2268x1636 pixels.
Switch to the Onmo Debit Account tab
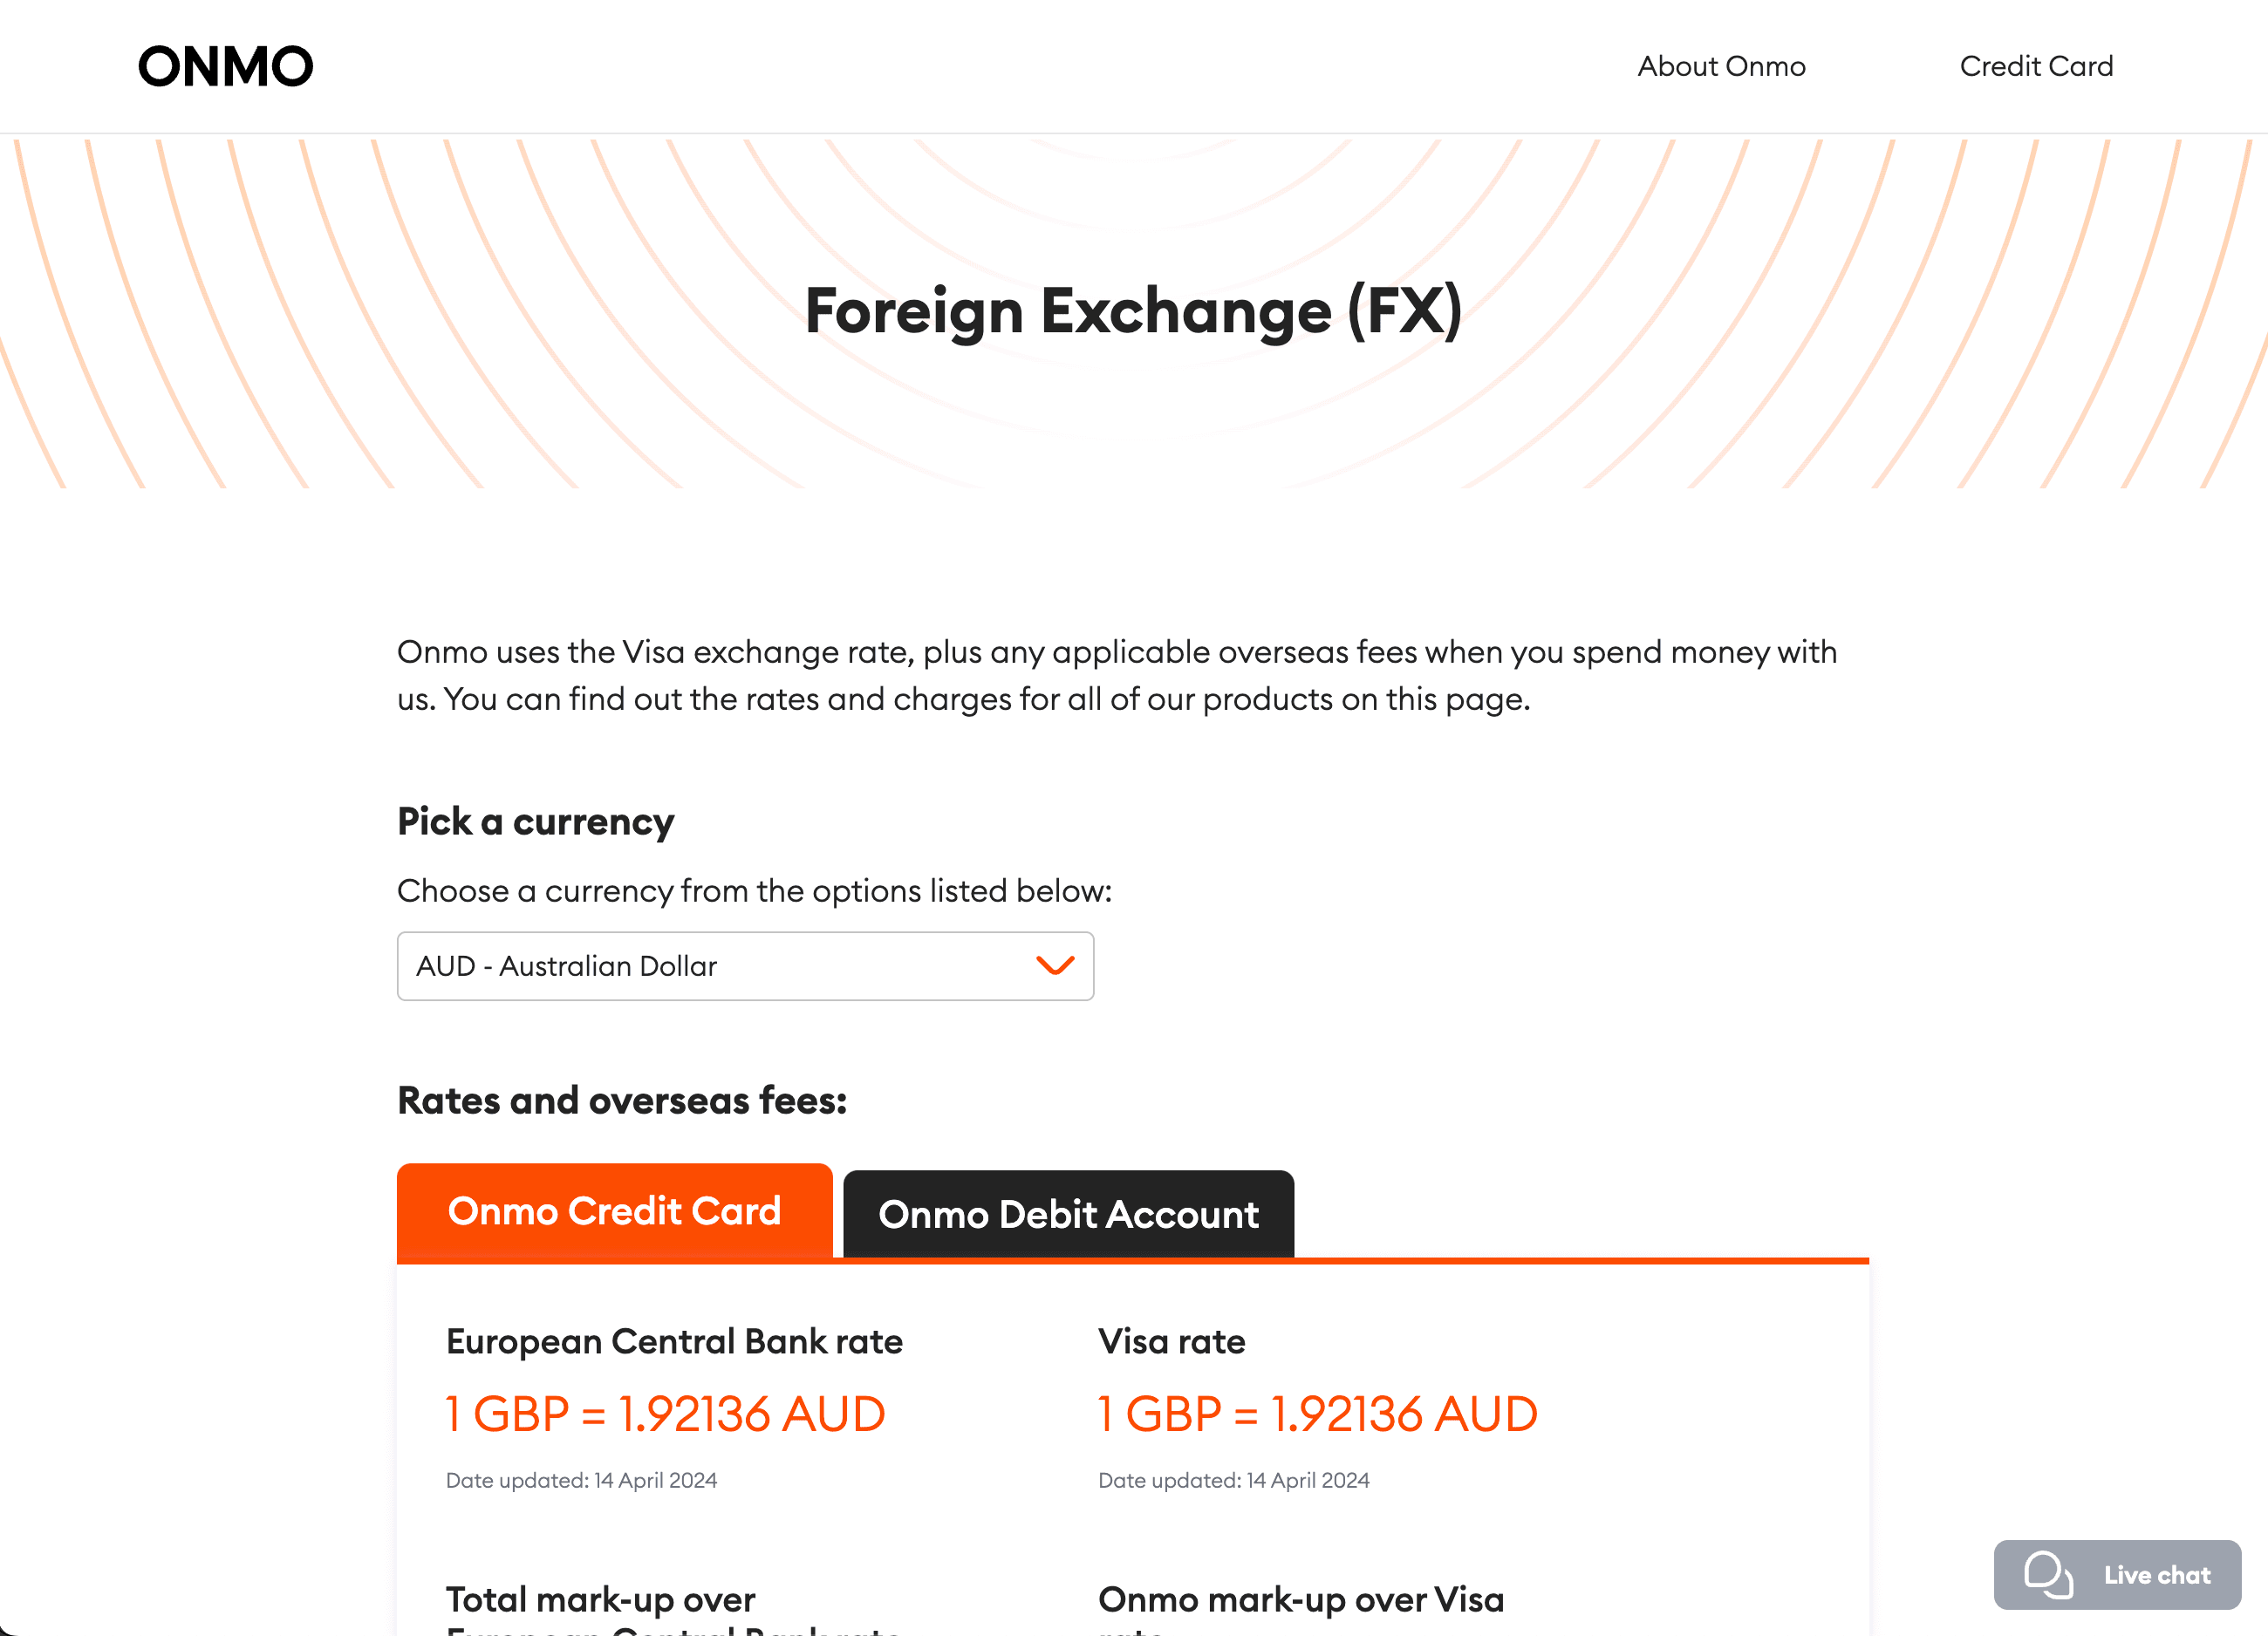click(x=1068, y=1214)
